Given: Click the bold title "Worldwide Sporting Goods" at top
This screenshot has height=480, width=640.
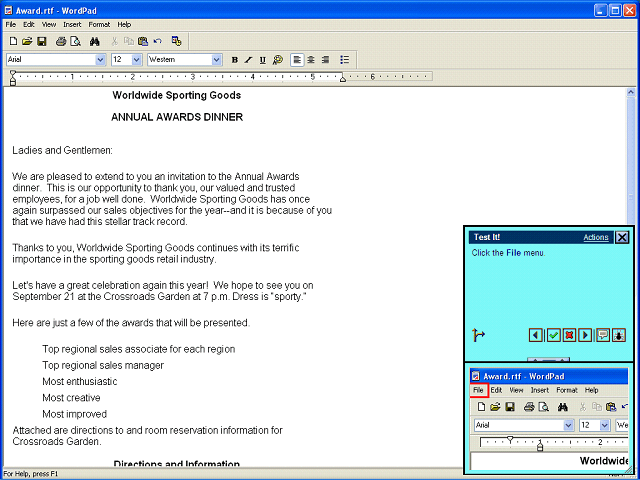Looking at the screenshot, I should (177, 96).
